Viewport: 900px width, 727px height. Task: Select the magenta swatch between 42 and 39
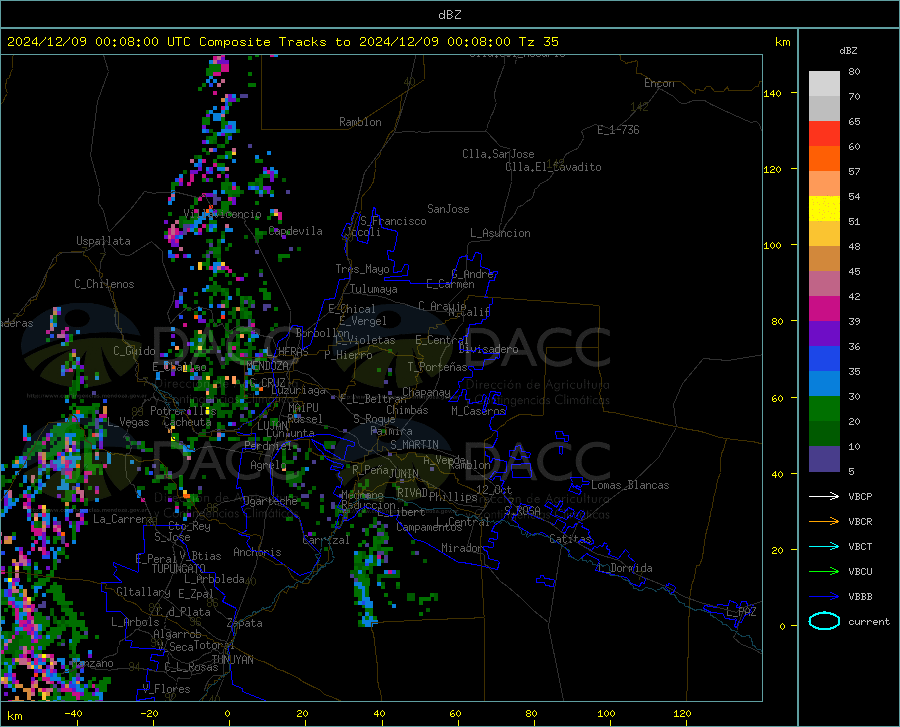tap(824, 309)
